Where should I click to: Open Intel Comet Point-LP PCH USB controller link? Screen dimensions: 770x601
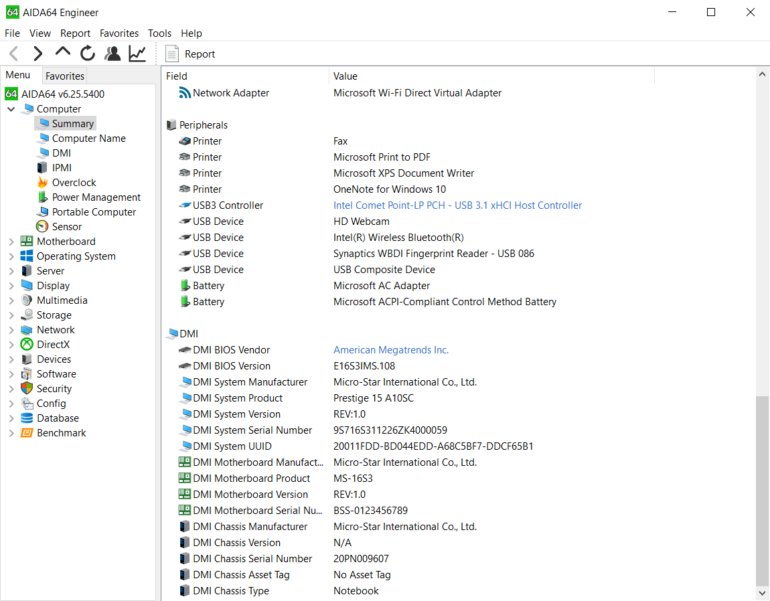(x=457, y=205)
